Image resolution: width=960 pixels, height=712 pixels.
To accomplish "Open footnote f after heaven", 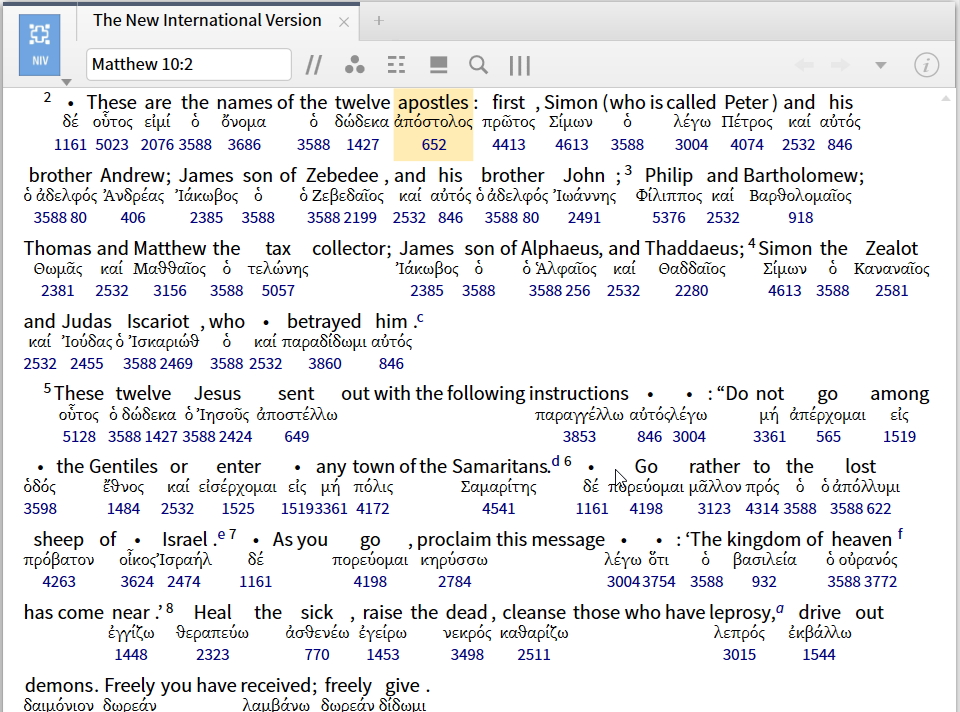I will coord(900,533).
